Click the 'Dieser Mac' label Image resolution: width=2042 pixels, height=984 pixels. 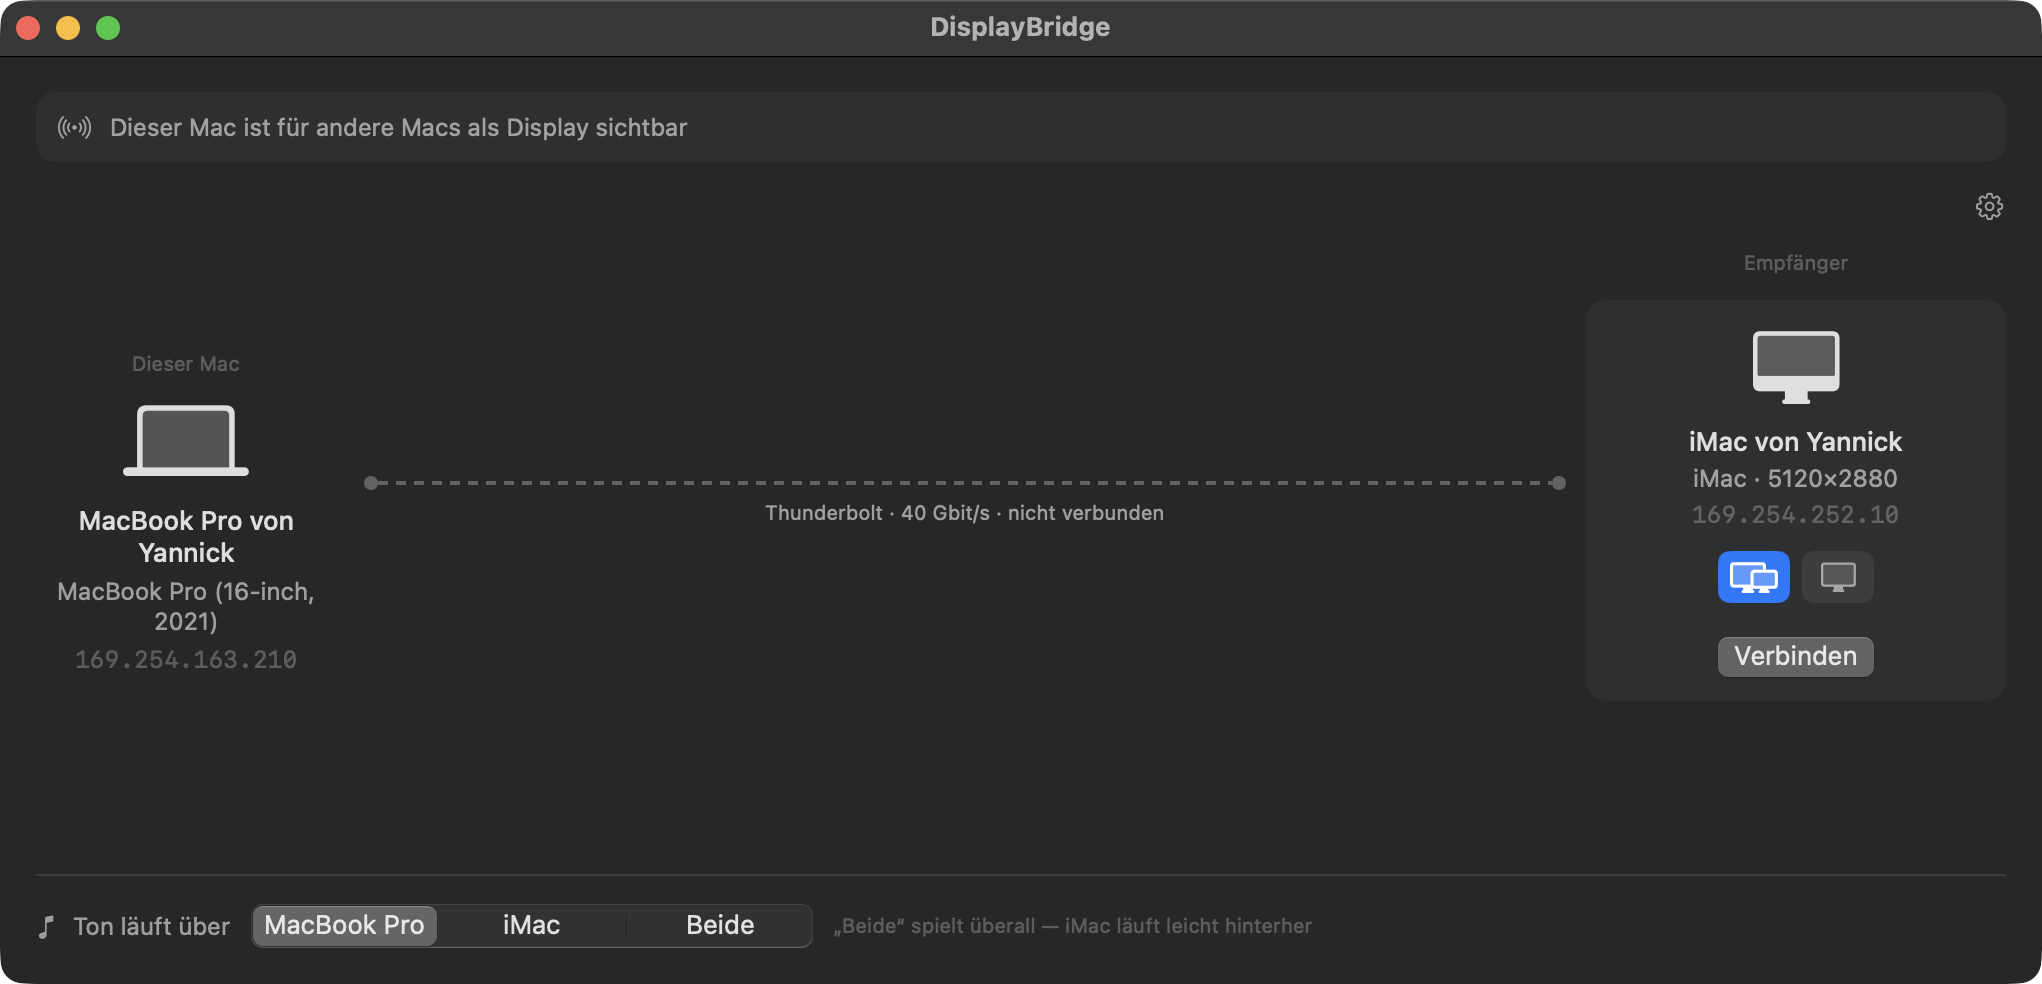(186, 364)
